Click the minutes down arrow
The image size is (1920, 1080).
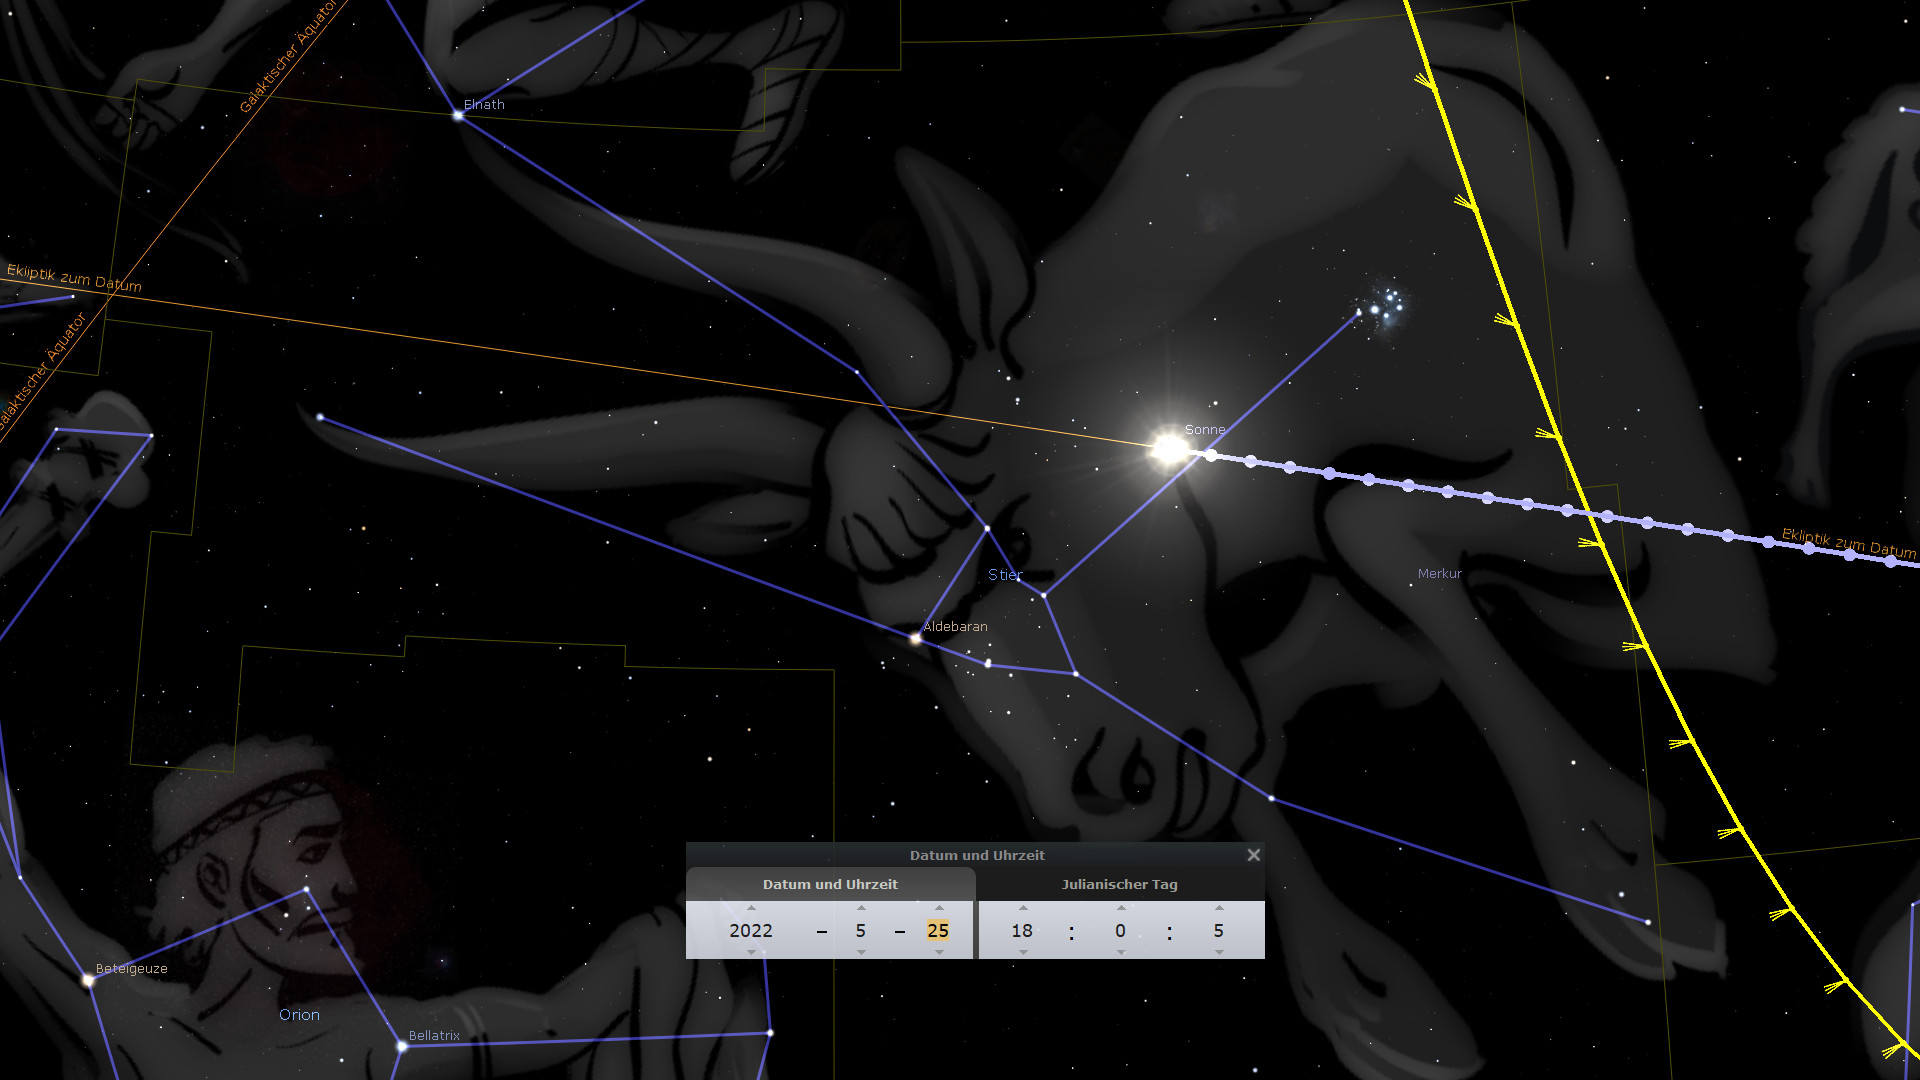tap(1120, 952)
